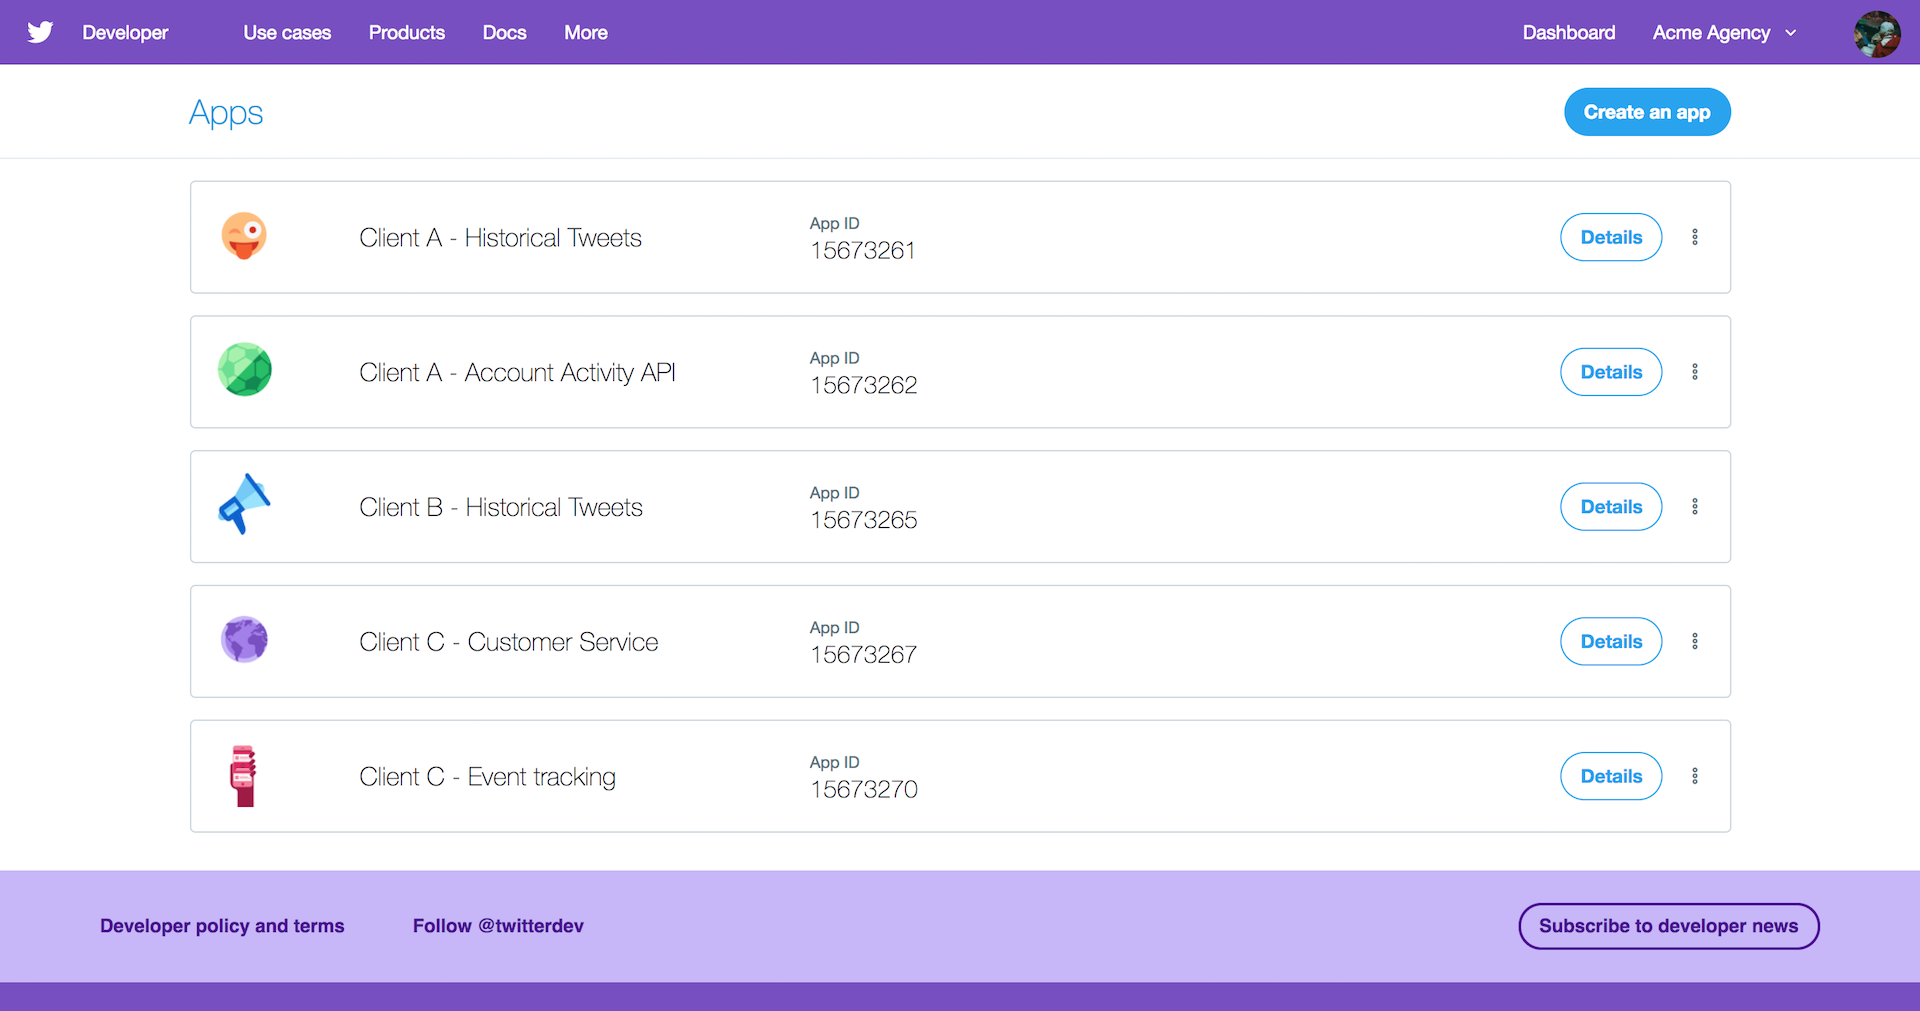Click the green ball app icon
1920x1011 pixels.
click(x=244, y=370)
